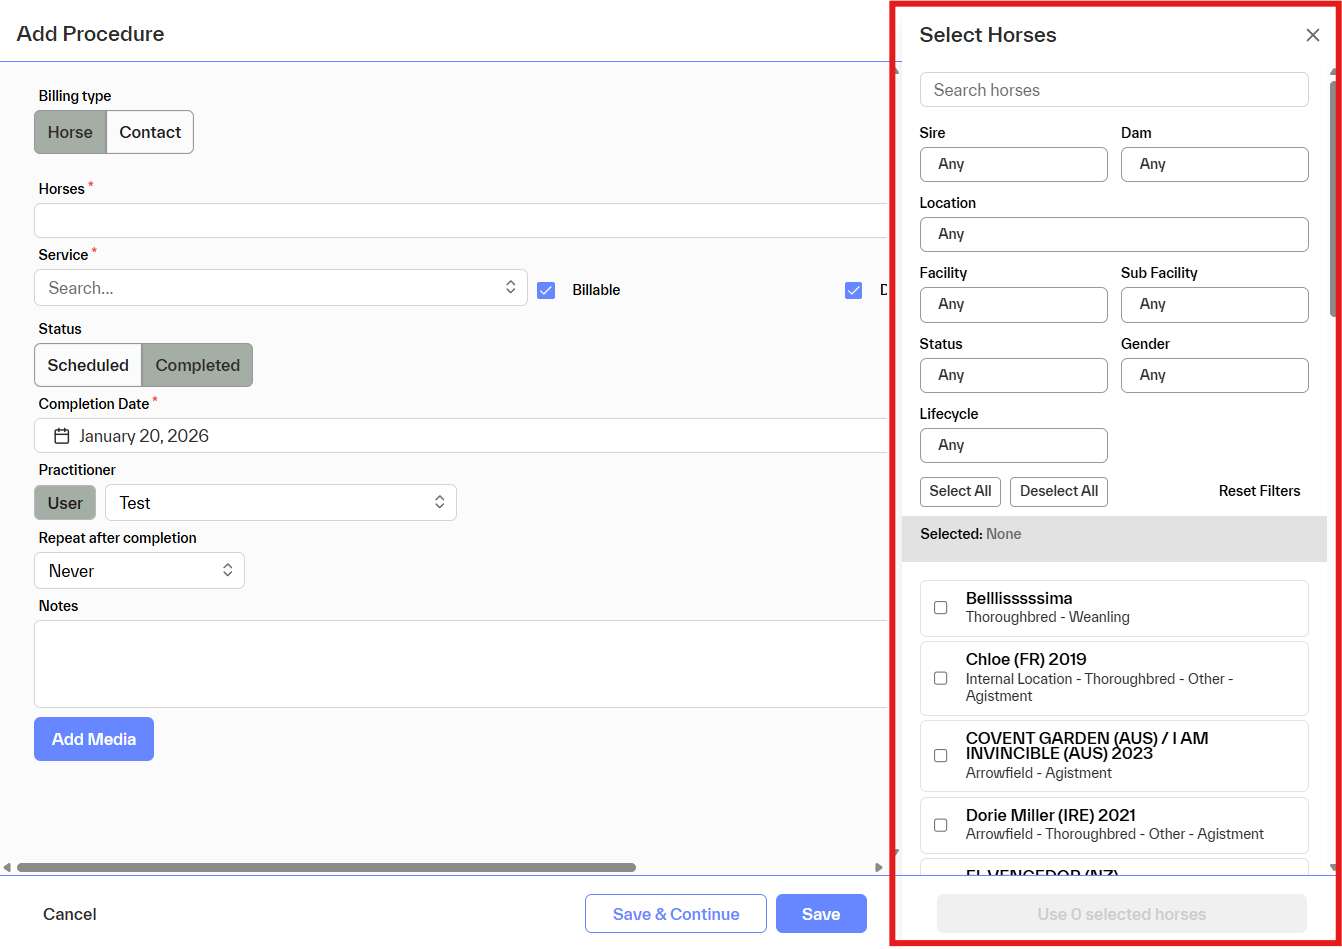Click the Reset Filters link

coord(1259,491)
